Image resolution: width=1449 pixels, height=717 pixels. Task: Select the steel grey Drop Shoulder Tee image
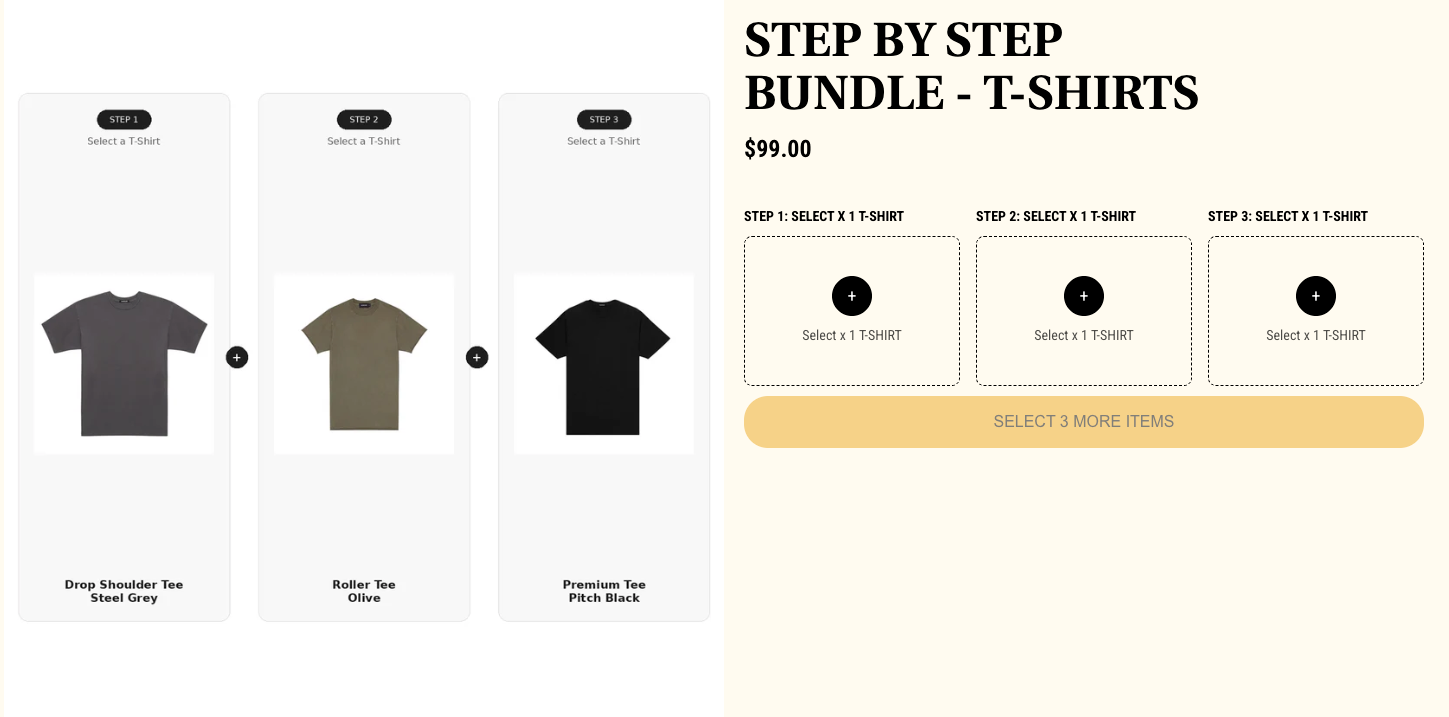124,364
